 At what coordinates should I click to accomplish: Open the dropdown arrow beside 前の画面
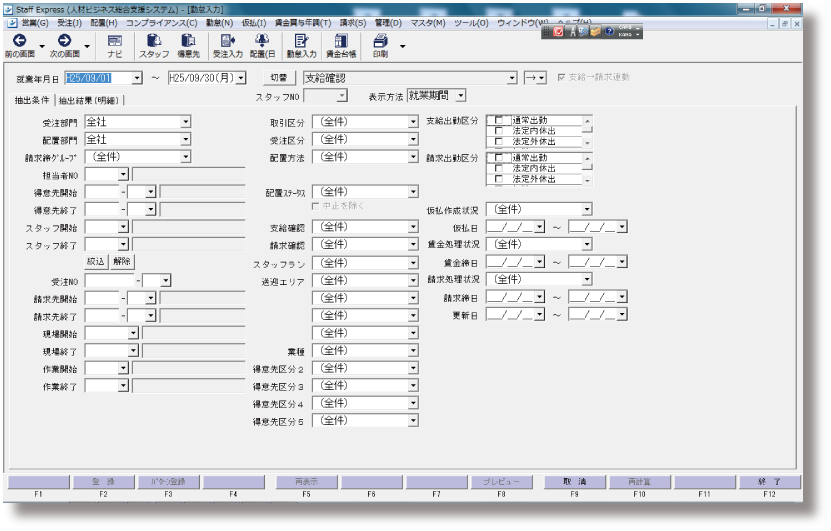tap(42, 47)
